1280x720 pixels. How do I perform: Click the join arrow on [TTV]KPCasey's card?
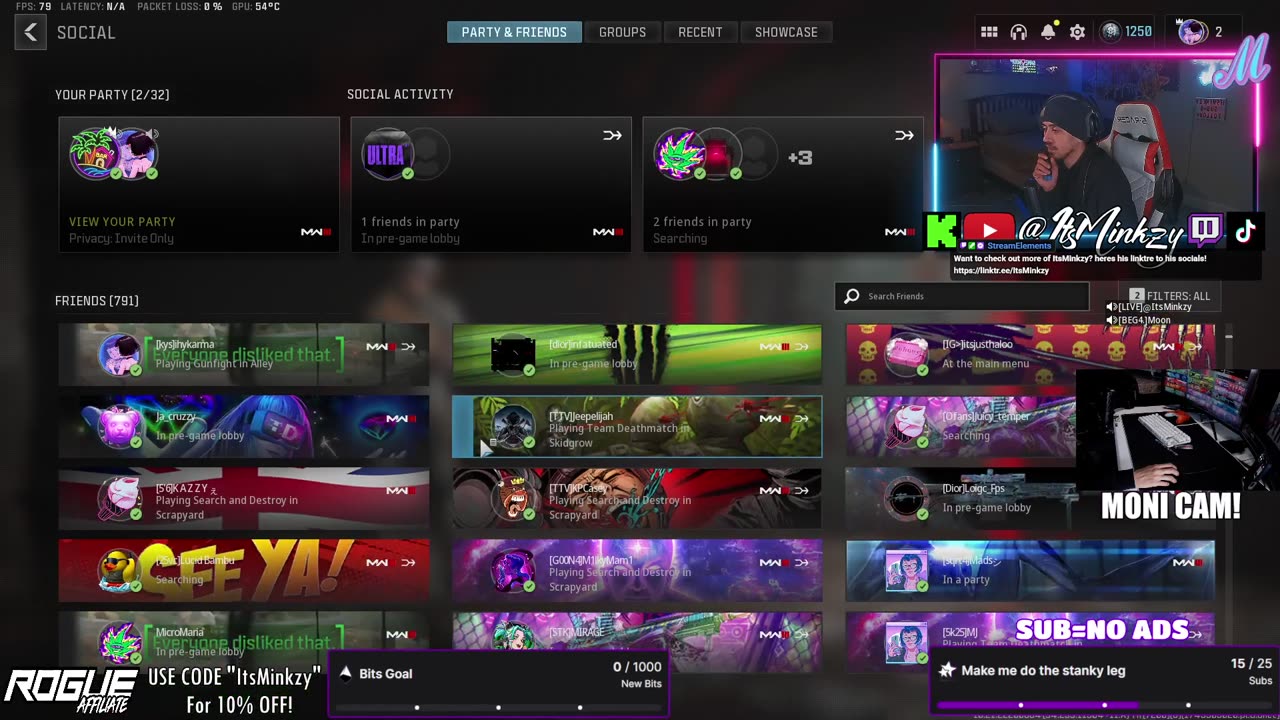(x=801, y=491)
